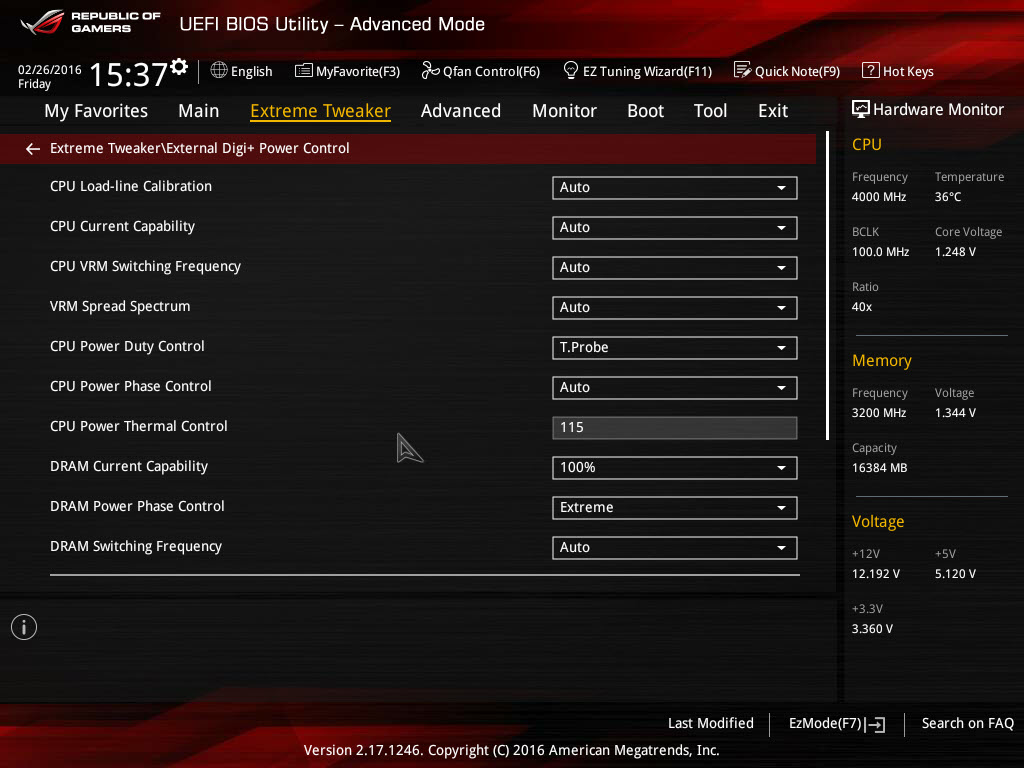Switch to EzMode(F7) exit icon
The width and height of the screenshot is (1024, 768).
tap(875, 724)
